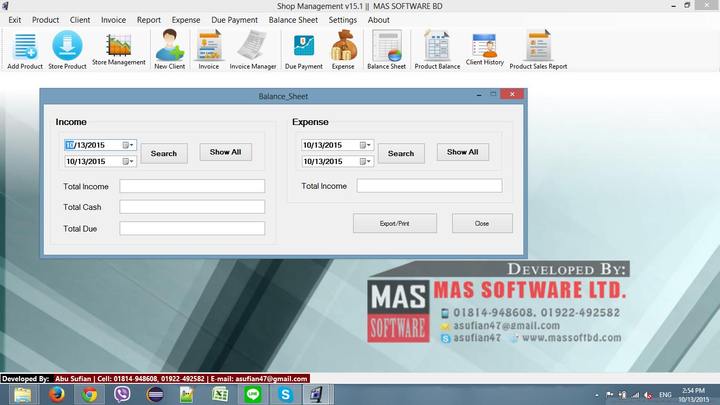The width and height of the screenshot is (720, 405).
Task: Click the Due Payment toolbar icon
Action: click(x=304, y=48)
